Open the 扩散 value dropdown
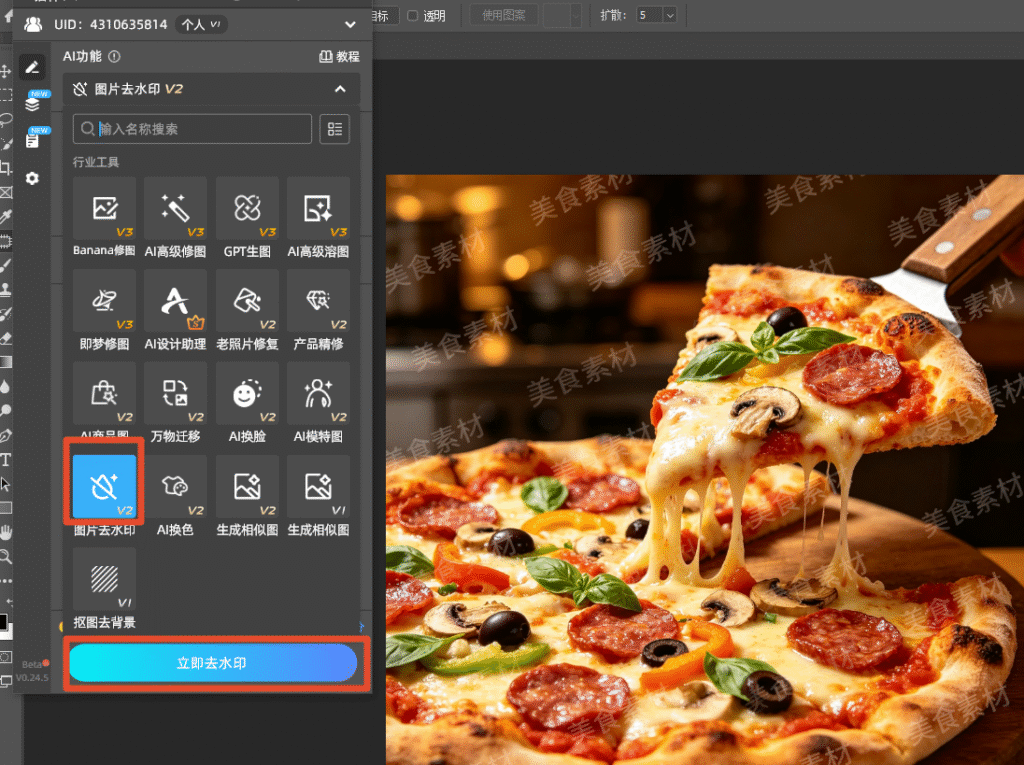1024x765 pixels. (670, 15)
